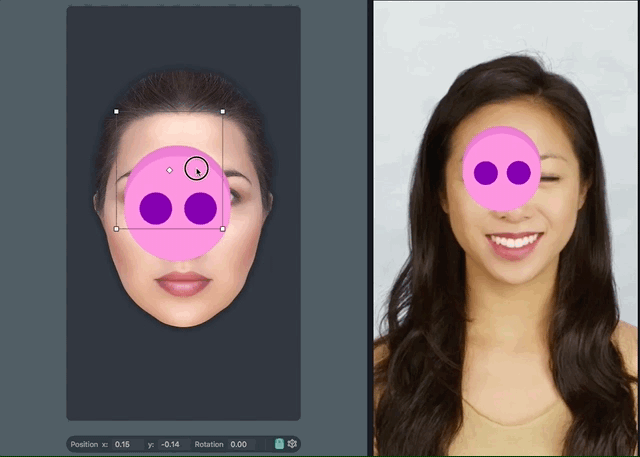Screen dimensions: 640x457
Task: Click left purple nostril in preview
Action: click(486, 173)
